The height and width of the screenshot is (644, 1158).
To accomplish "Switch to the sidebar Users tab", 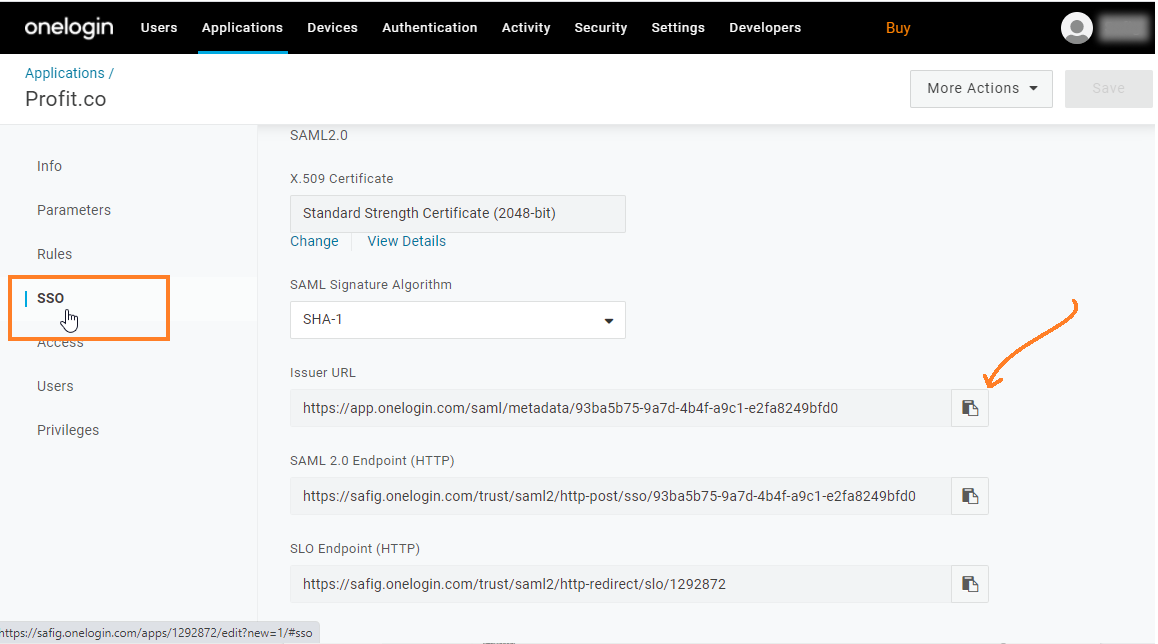I will click(55, 386).
